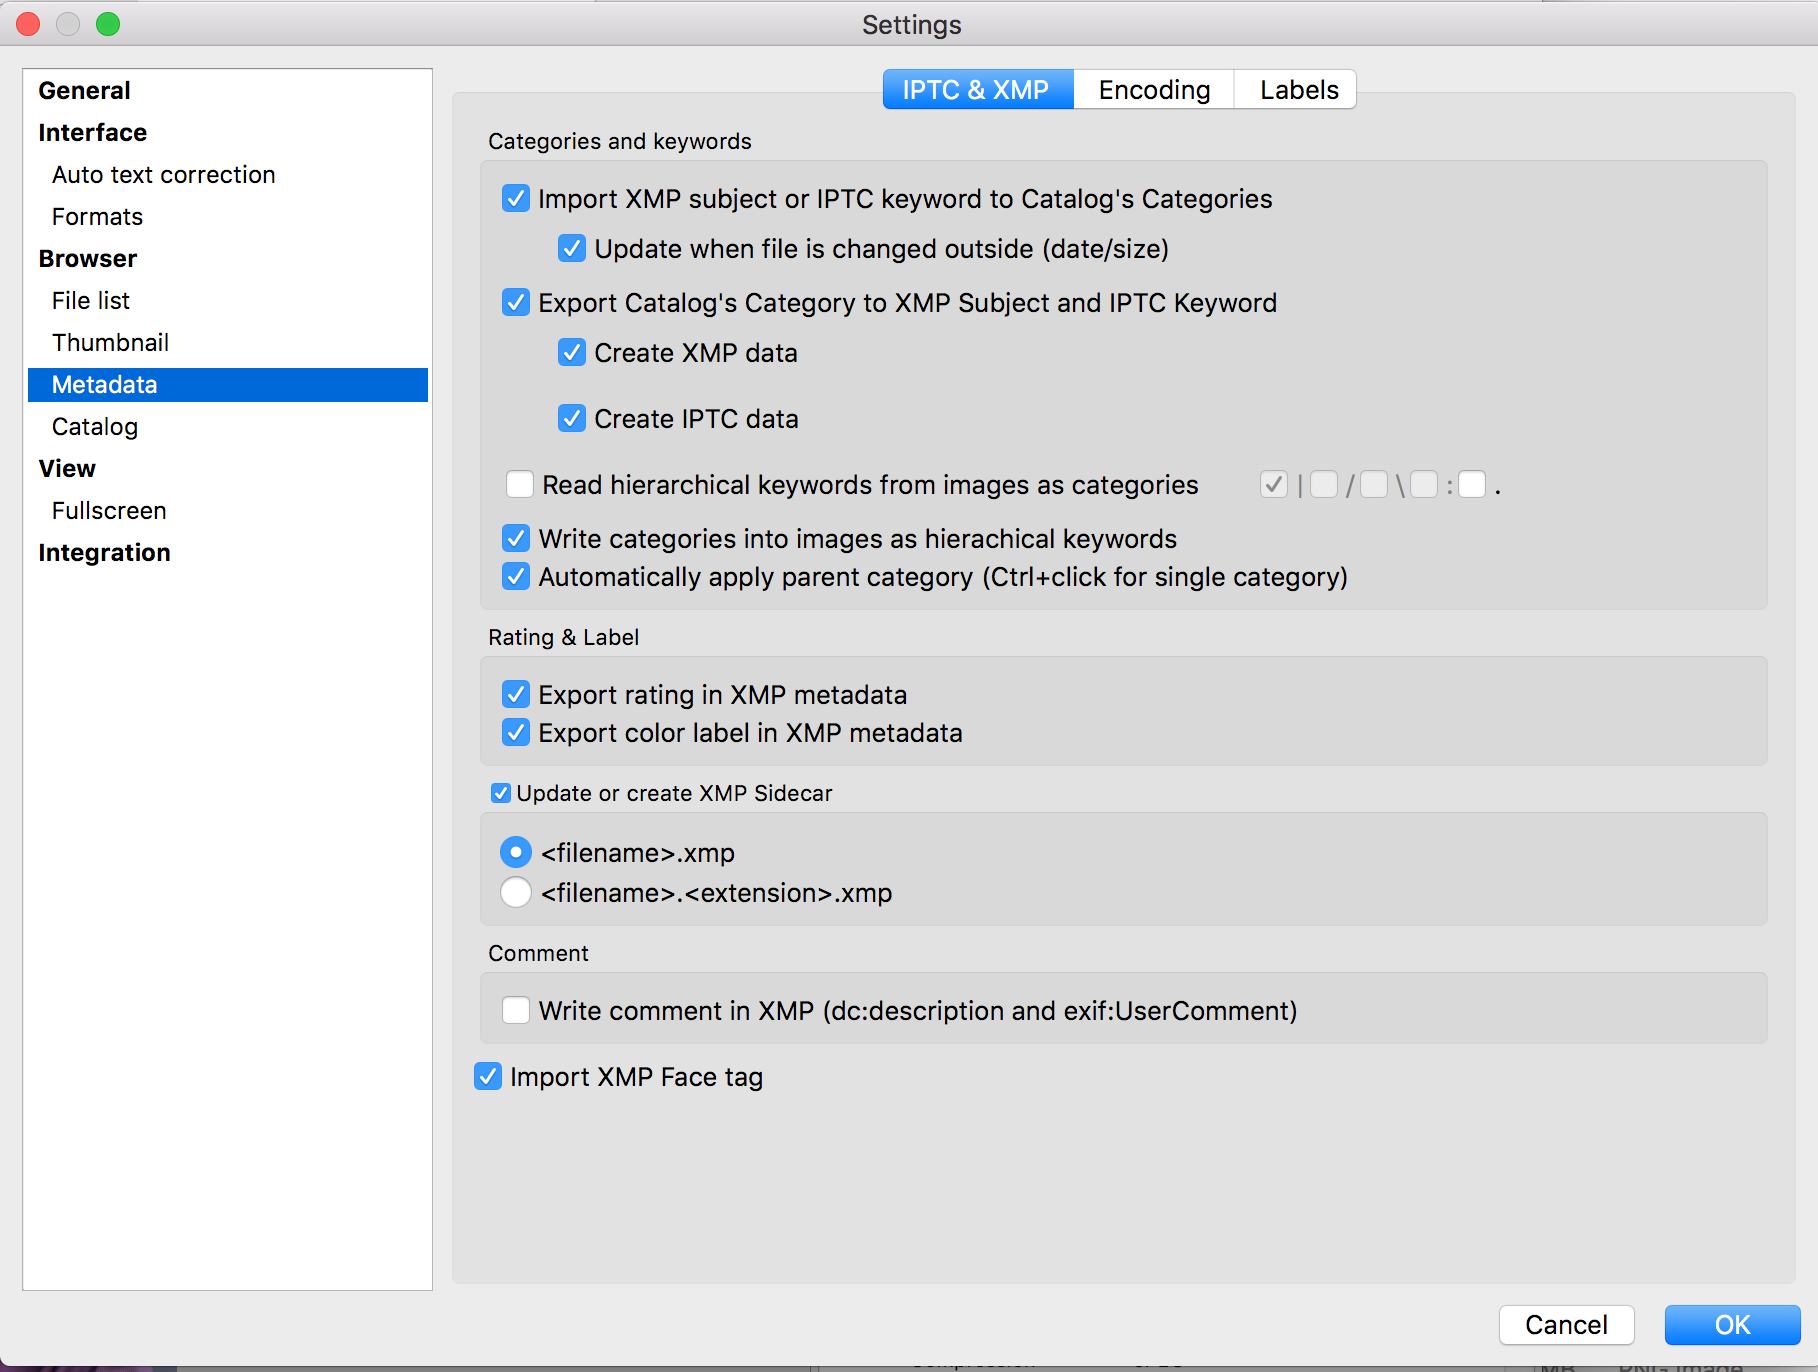Enable Read hierarchical keywords from images
Image resolution: width=1818 pixels, height=1372 pixels.
[520, 485]
